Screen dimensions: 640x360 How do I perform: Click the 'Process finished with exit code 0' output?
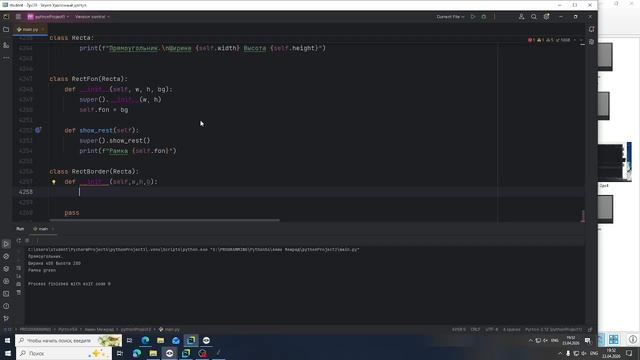tap(69, 284)
